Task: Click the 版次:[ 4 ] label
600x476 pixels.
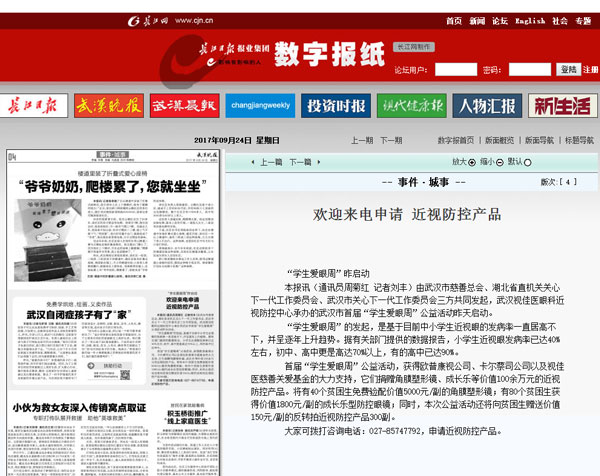Action: pos(559,182)
